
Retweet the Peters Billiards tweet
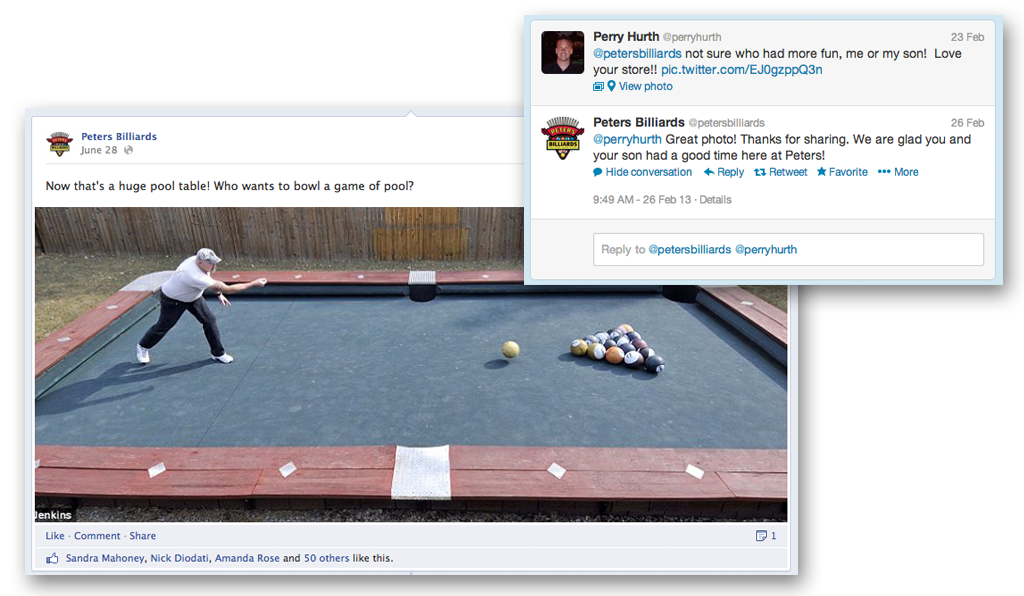click(x=780, y=172)
